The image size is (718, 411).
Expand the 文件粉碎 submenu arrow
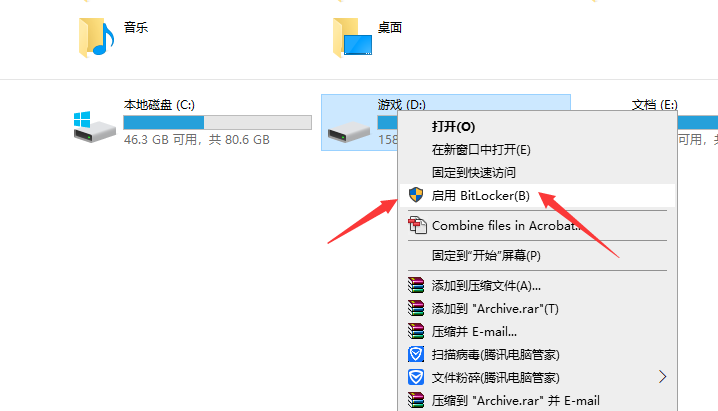tap(662, 377)
